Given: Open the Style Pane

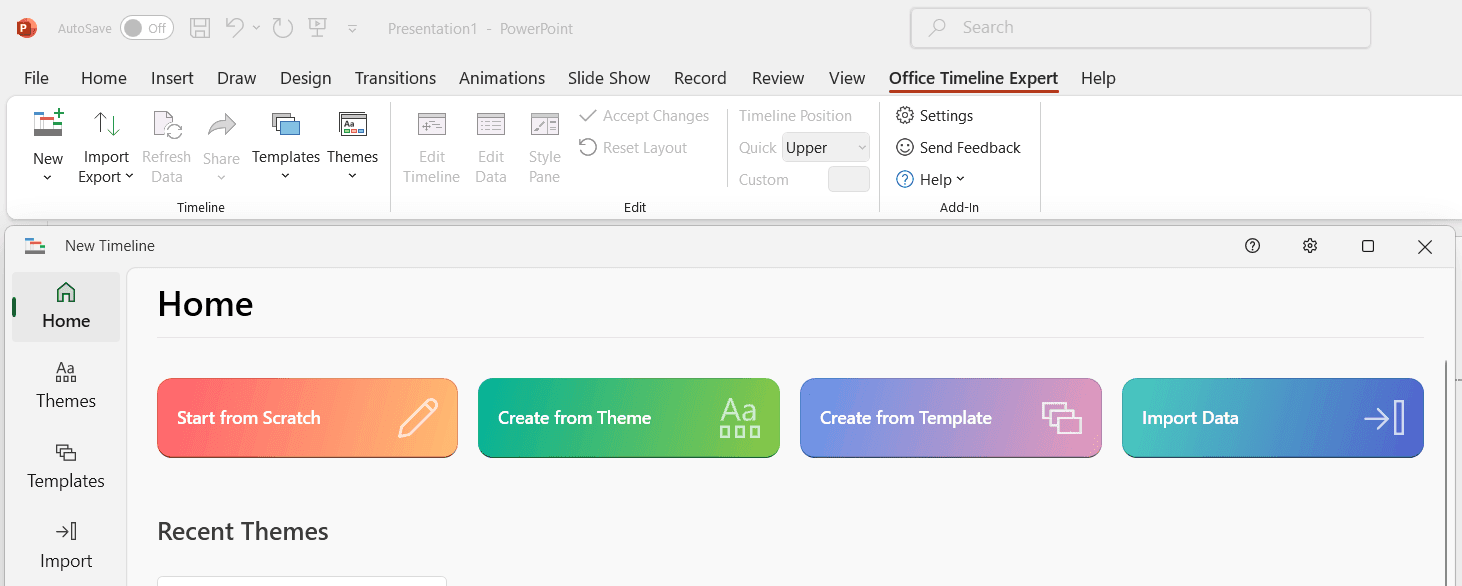Looking at the screenshot, I should click(544, 145).
